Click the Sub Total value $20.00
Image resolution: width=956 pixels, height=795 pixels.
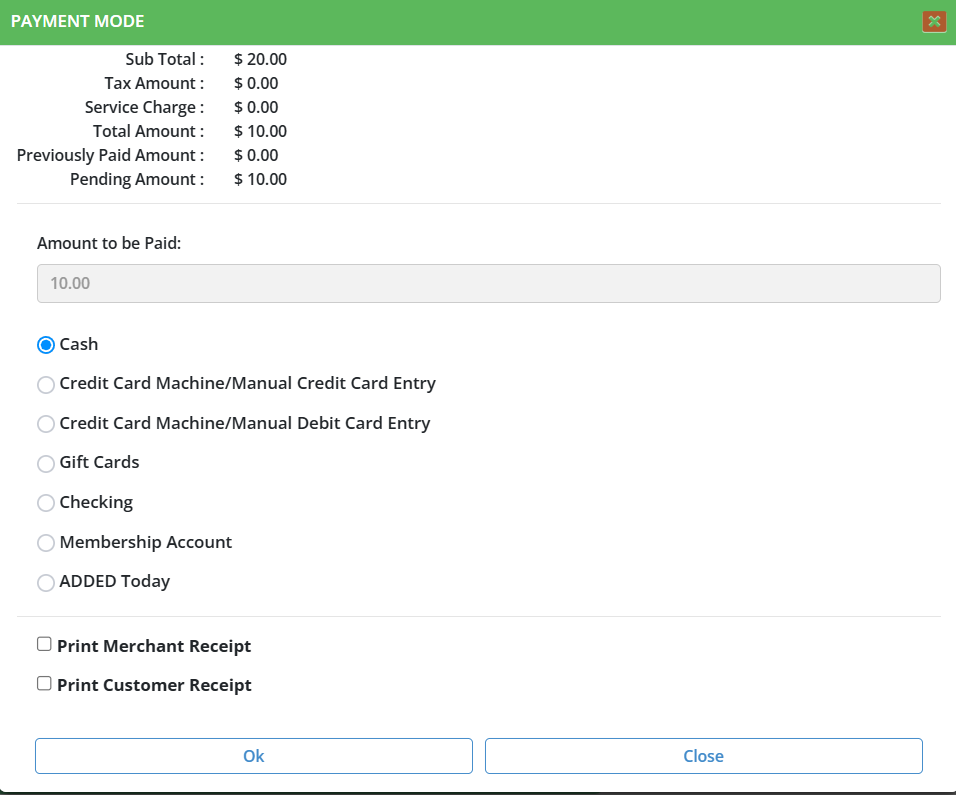coord(260,59)
